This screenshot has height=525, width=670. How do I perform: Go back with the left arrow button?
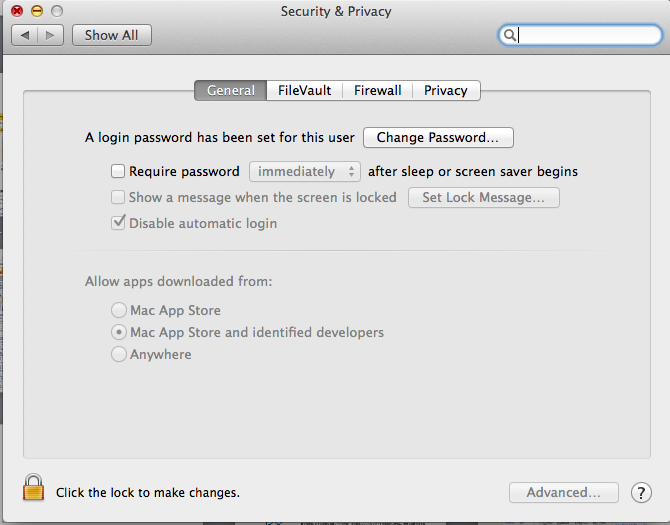point(25,35)
